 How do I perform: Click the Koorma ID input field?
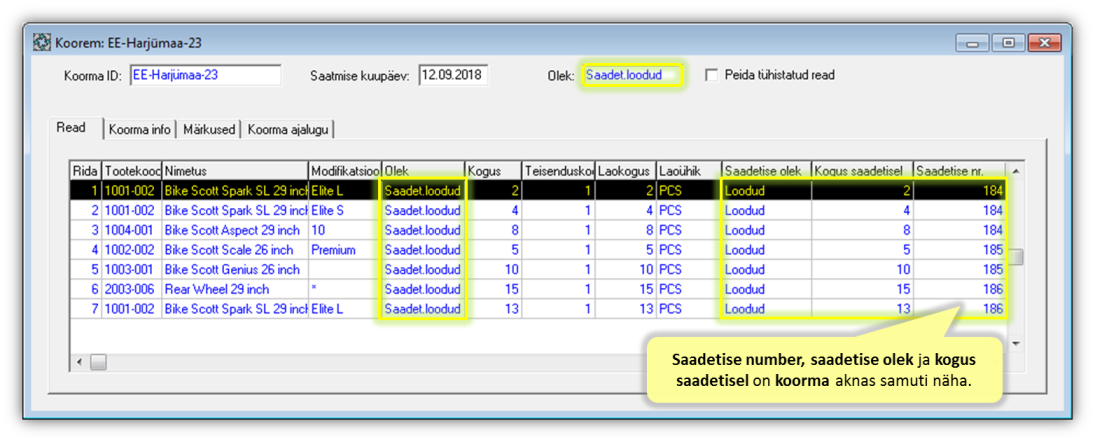[x=205, y=75]
